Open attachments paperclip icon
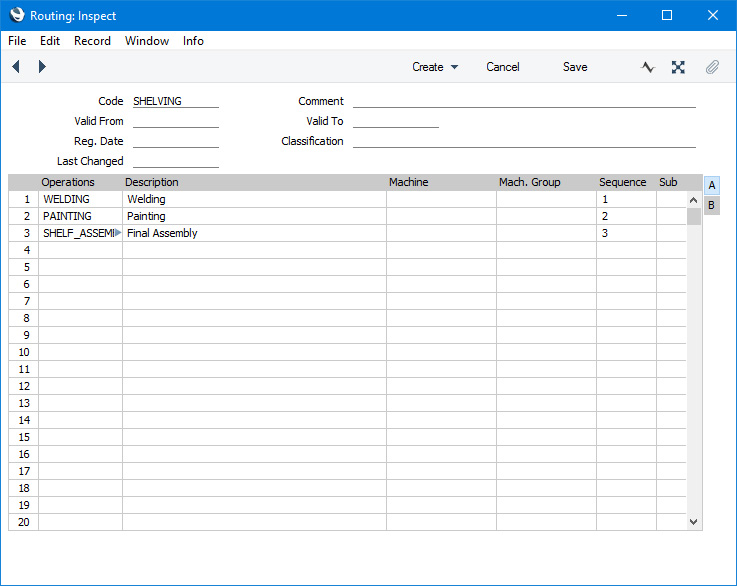 712,67
